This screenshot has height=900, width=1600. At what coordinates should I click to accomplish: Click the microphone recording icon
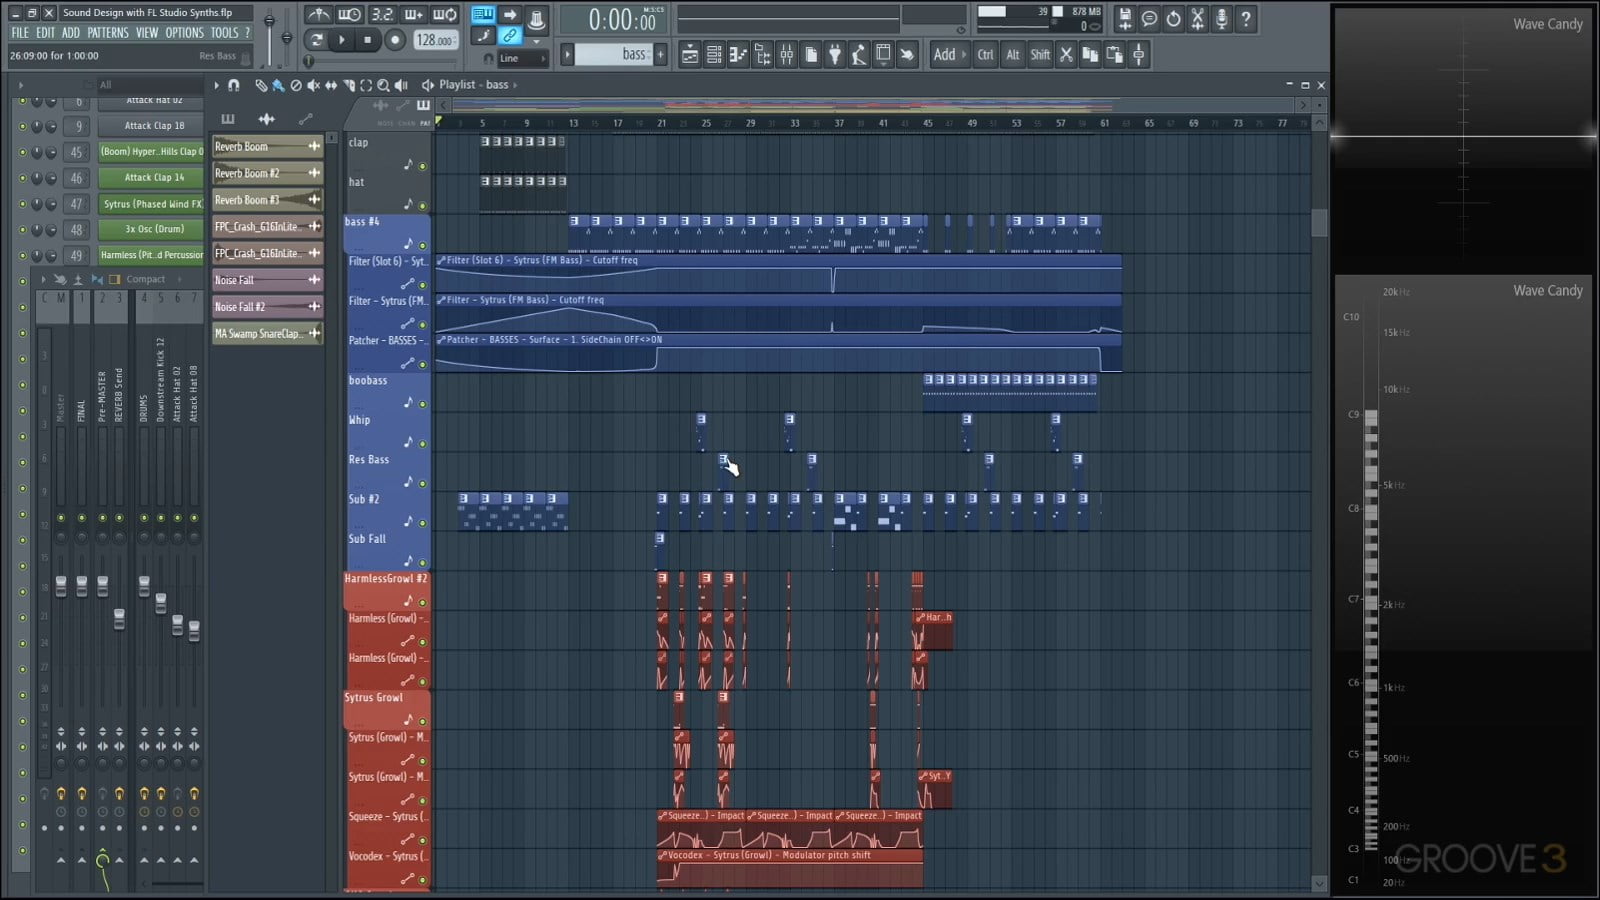coord(1221,19)
